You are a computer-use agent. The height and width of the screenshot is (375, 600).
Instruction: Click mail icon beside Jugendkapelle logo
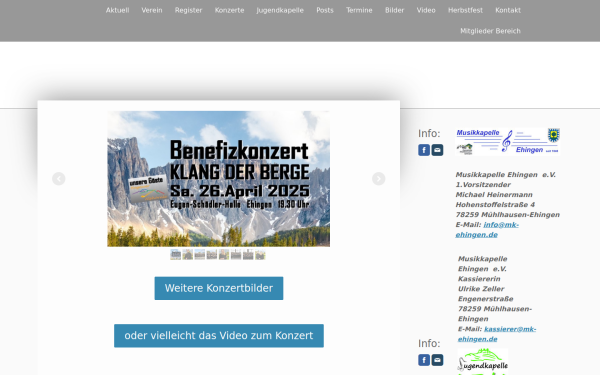click(x=437, y=360)
